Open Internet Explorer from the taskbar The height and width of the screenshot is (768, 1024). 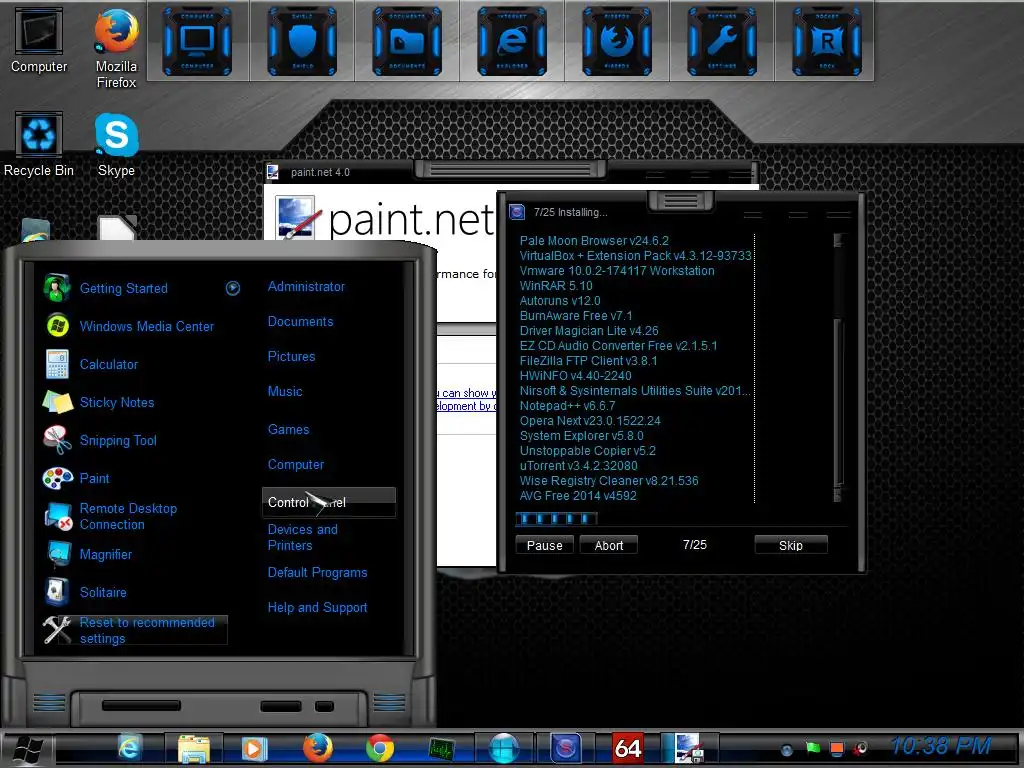click(x=129, y=748)
